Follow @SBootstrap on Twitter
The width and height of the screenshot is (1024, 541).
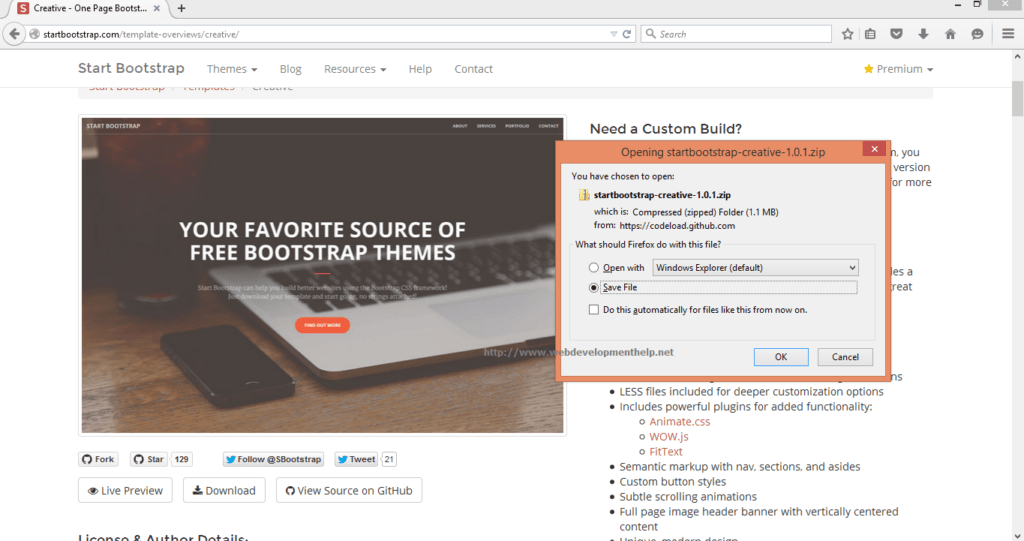(x=273, y=459)
